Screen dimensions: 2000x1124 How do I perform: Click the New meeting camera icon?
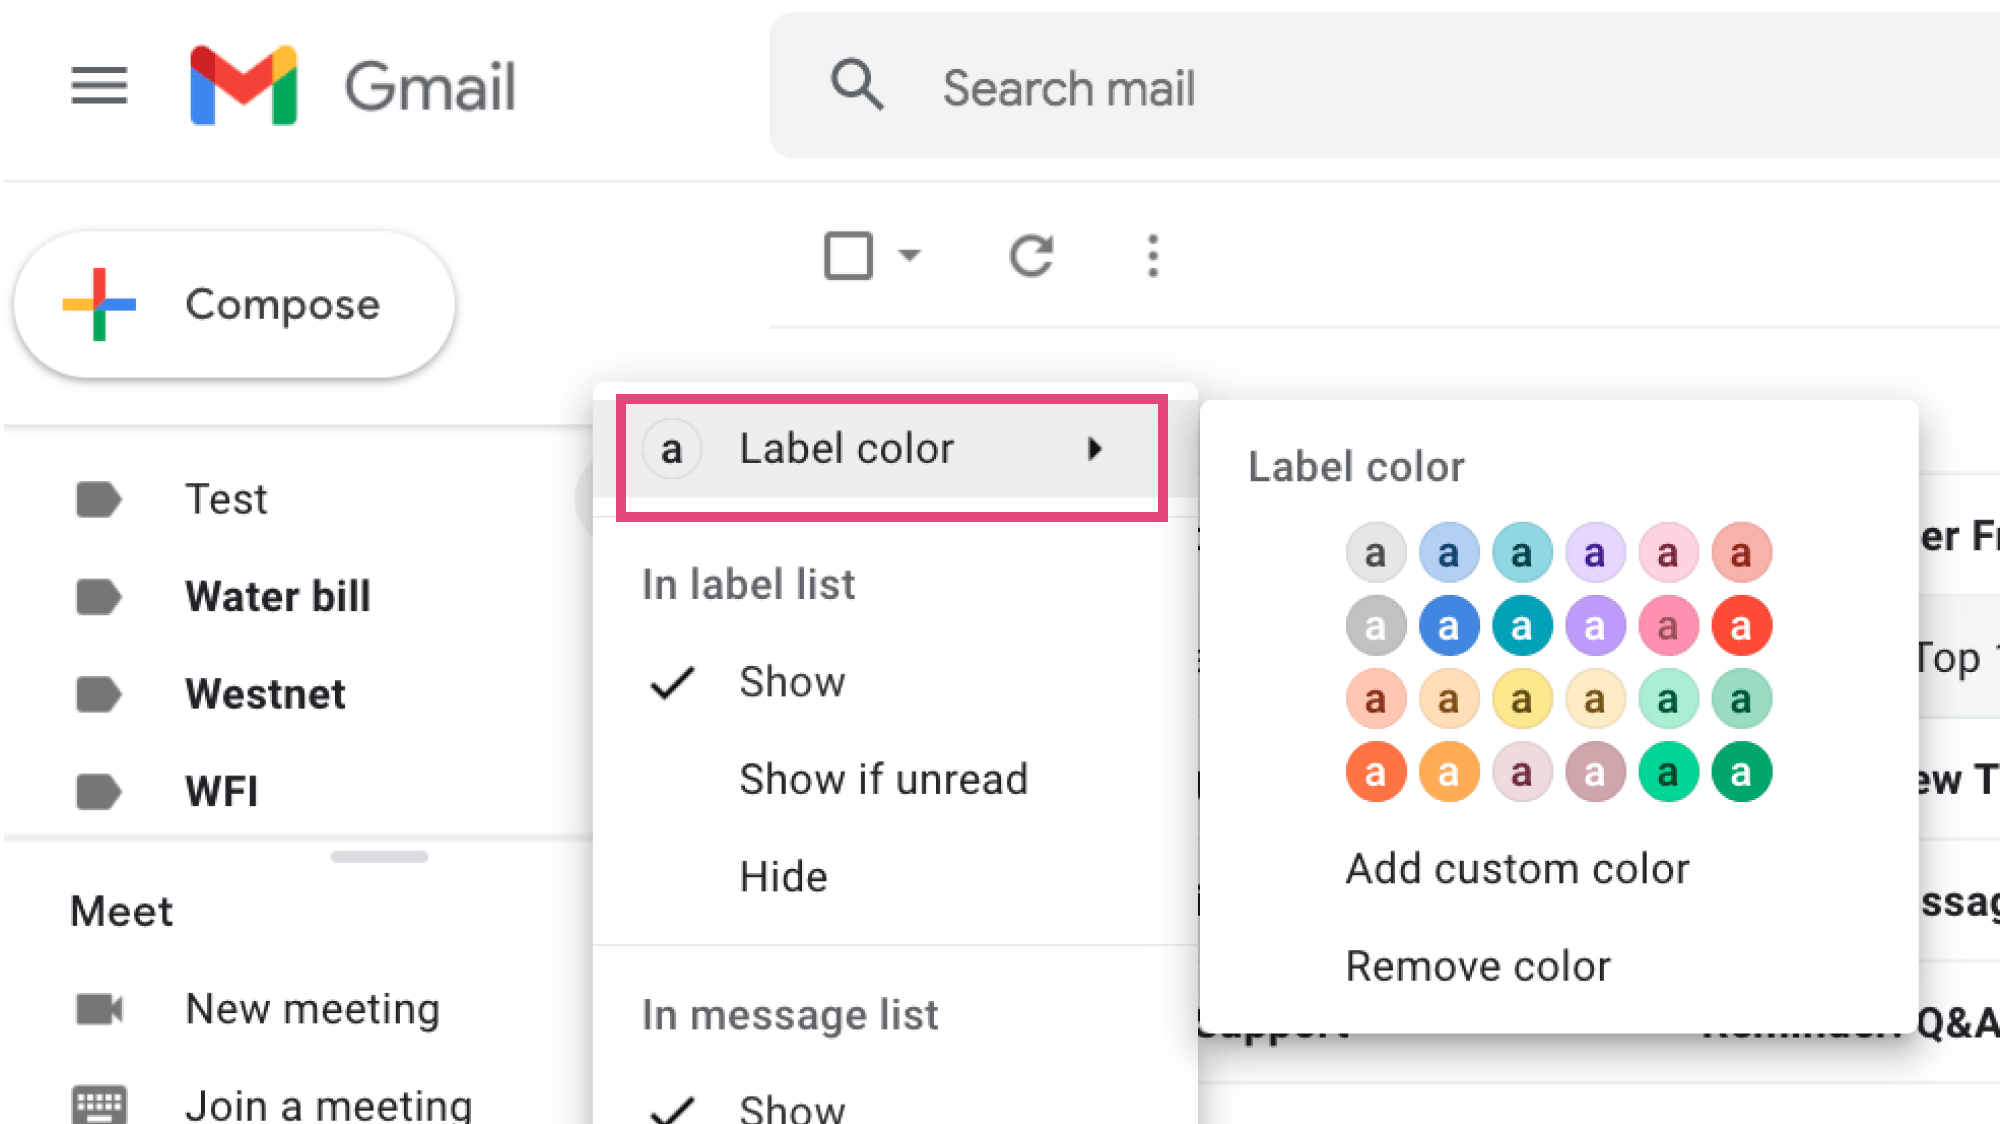pyautogui.click(x=99, y=1009)
